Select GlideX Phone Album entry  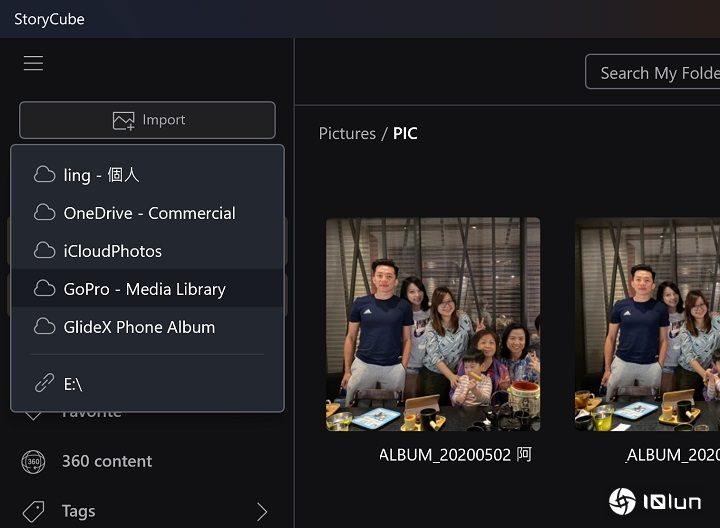tap(139, 327)
